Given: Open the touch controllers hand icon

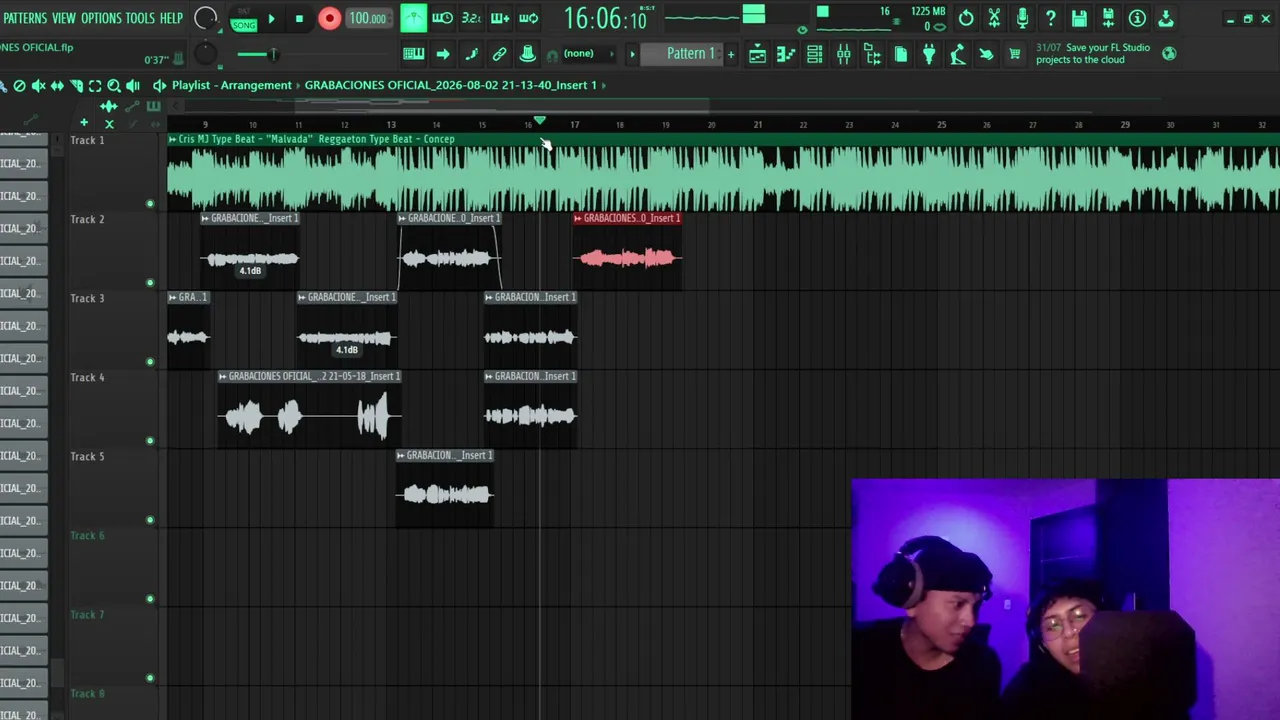Looking at the screenshot, I should (986, 54).
